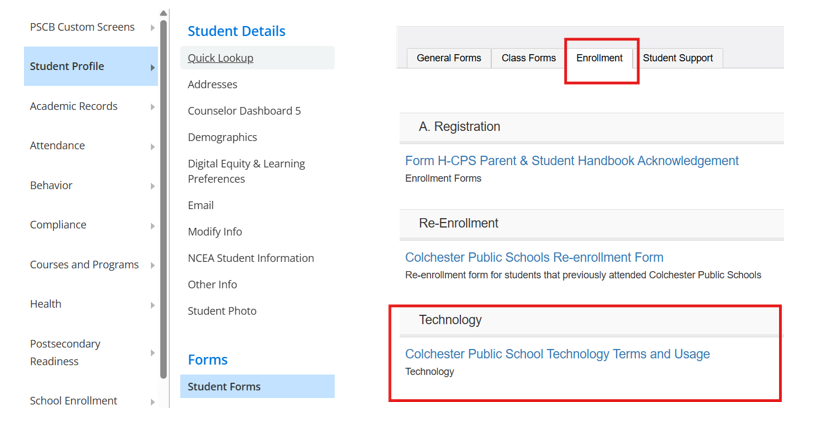Screen dimensions: 817x427
Task: Open the Modify Info page
Action: click(215, 232)
